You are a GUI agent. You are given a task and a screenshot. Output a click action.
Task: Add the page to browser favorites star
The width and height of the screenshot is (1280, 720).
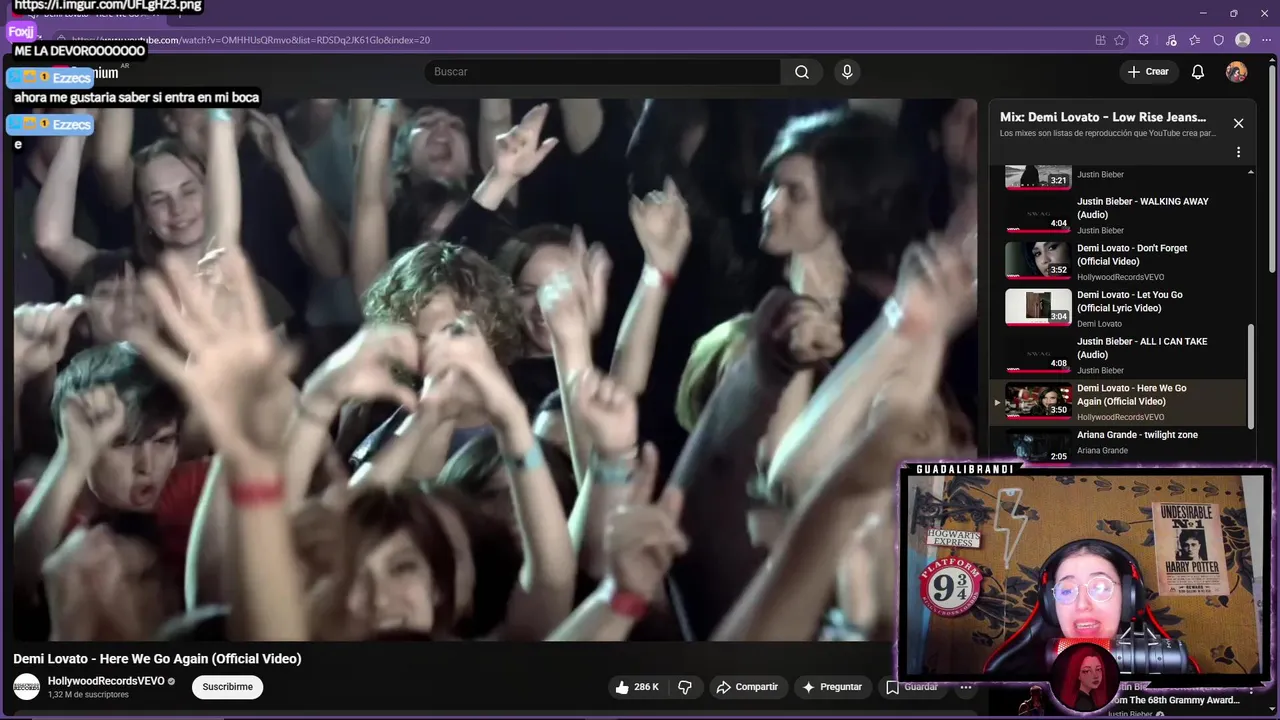(x=1119, y=40)
